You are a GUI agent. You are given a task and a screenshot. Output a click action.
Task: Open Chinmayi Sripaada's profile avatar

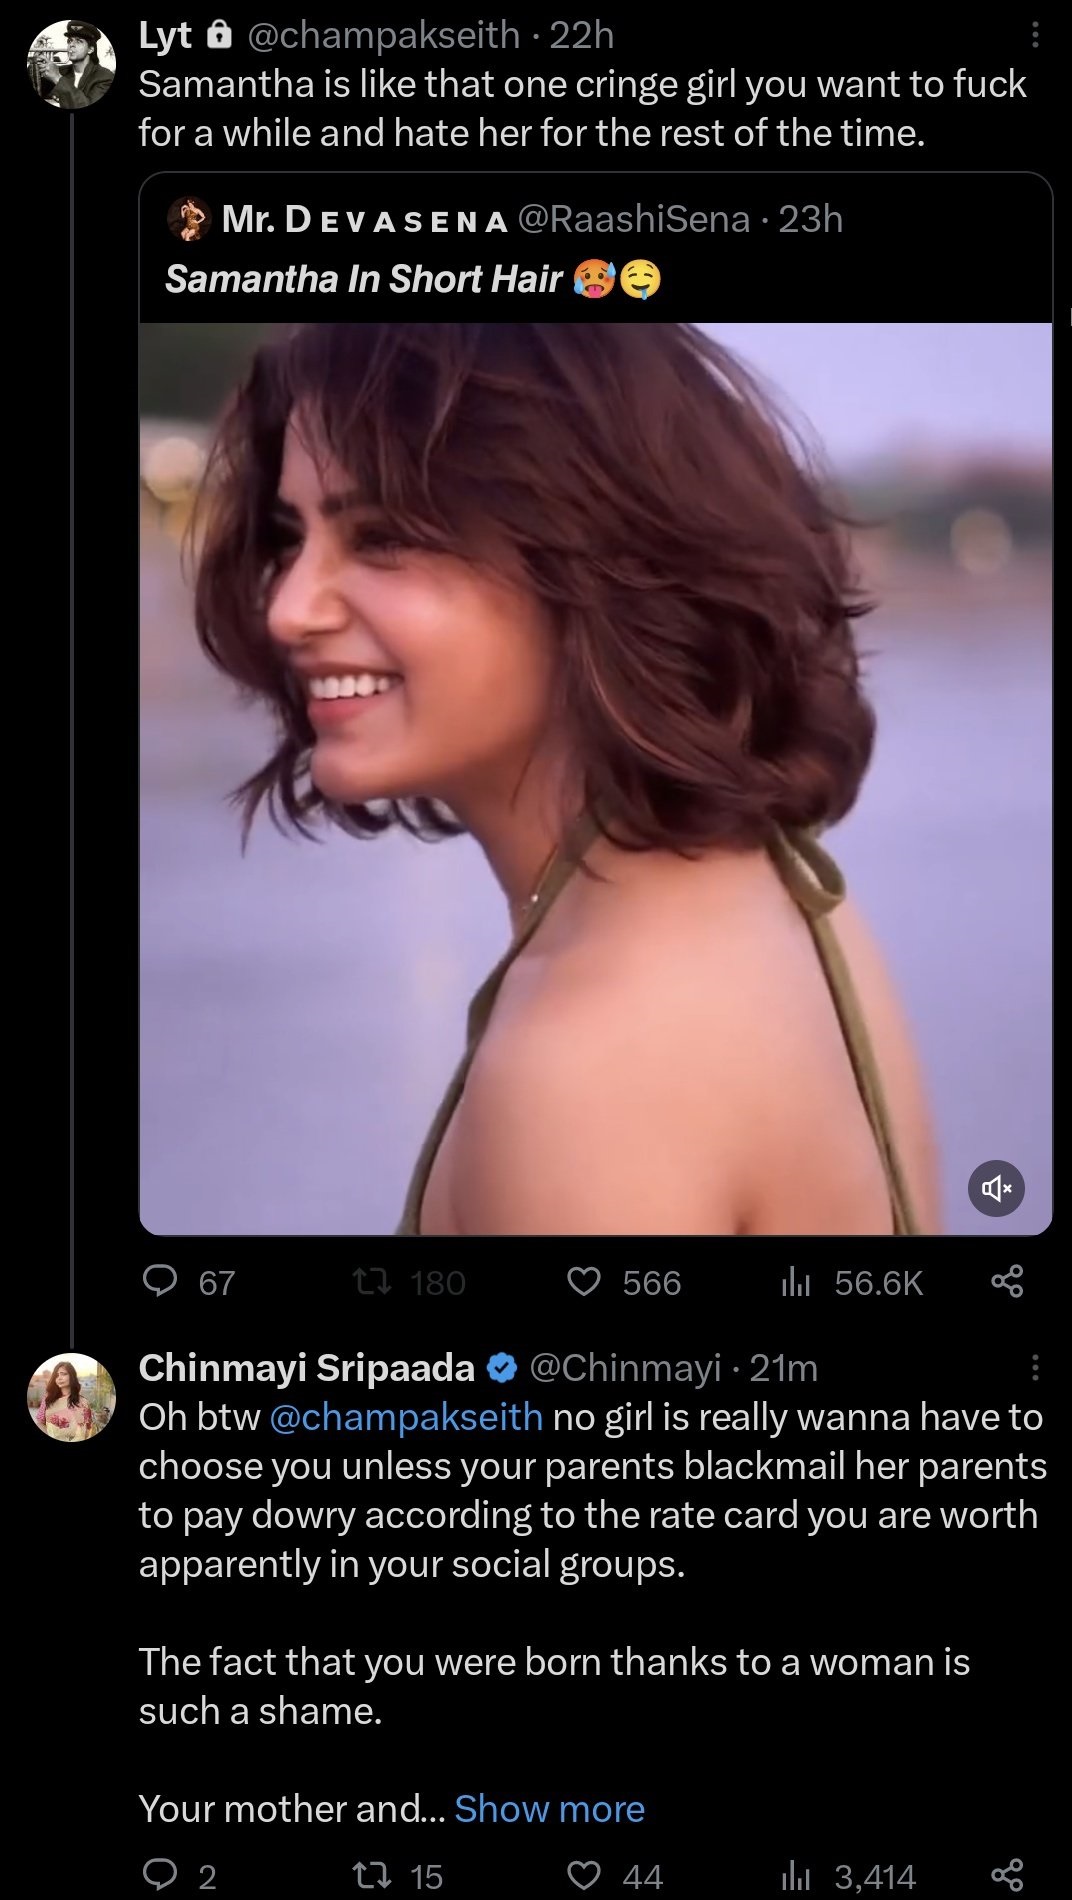coord(71,1397)
